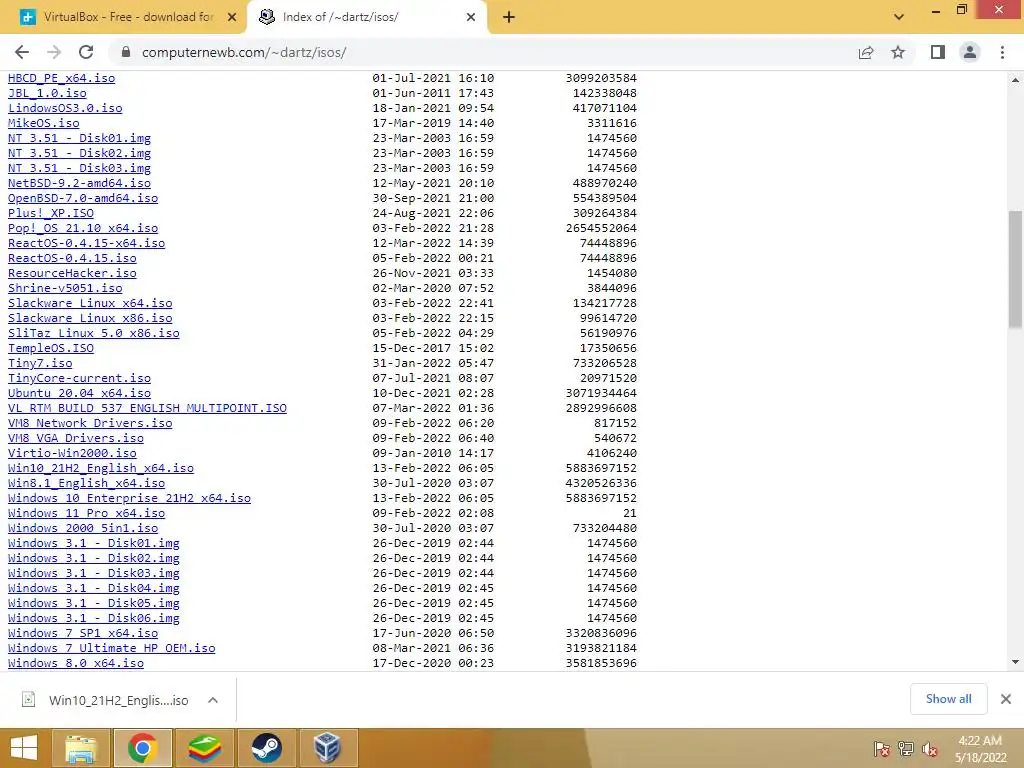Open download options chevron for Win10 iso
The height and width of the screenshot is (768, 1024).
(213, 700)
